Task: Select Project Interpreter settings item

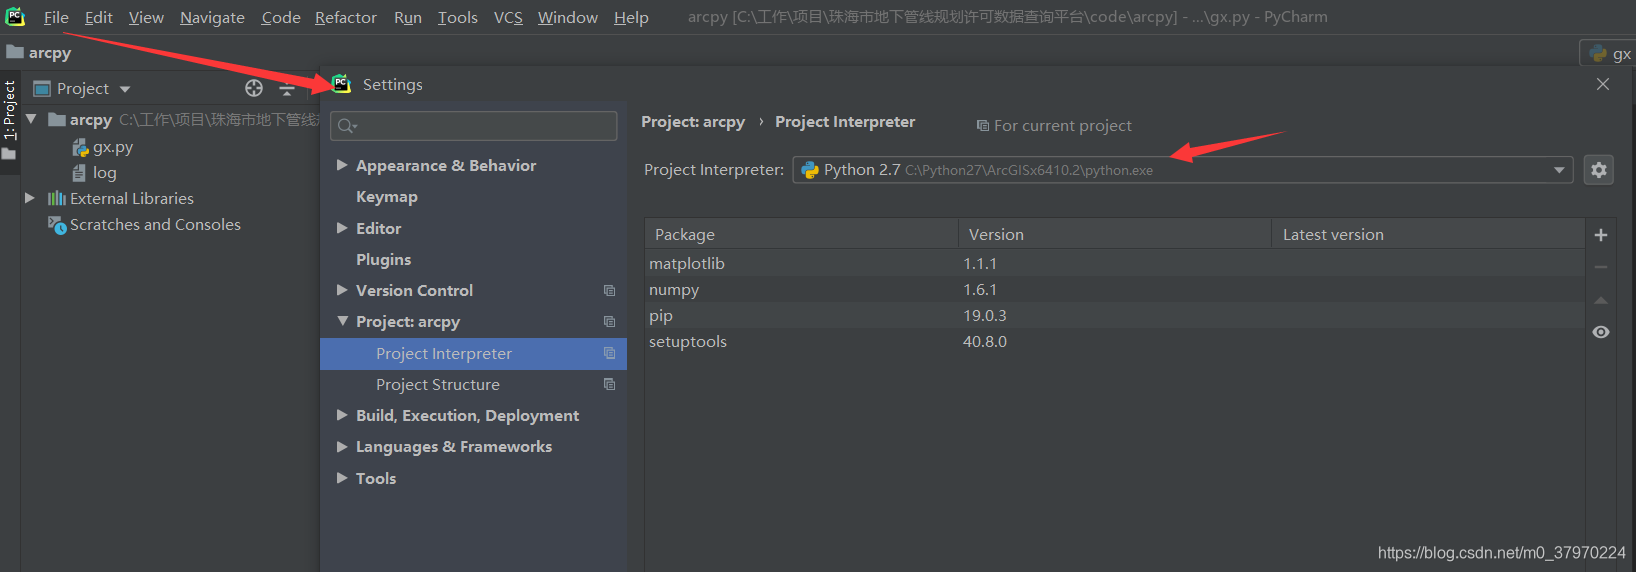Action: click(473, 353)
